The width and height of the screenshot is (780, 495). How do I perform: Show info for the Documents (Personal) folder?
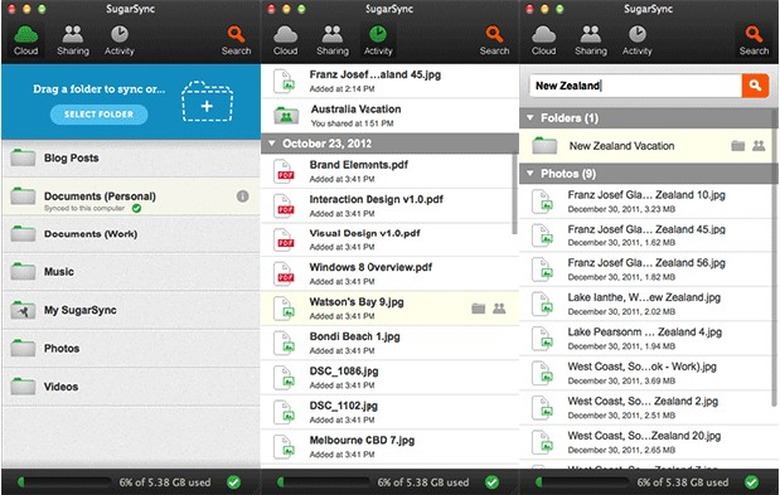(x=242, y=196)
